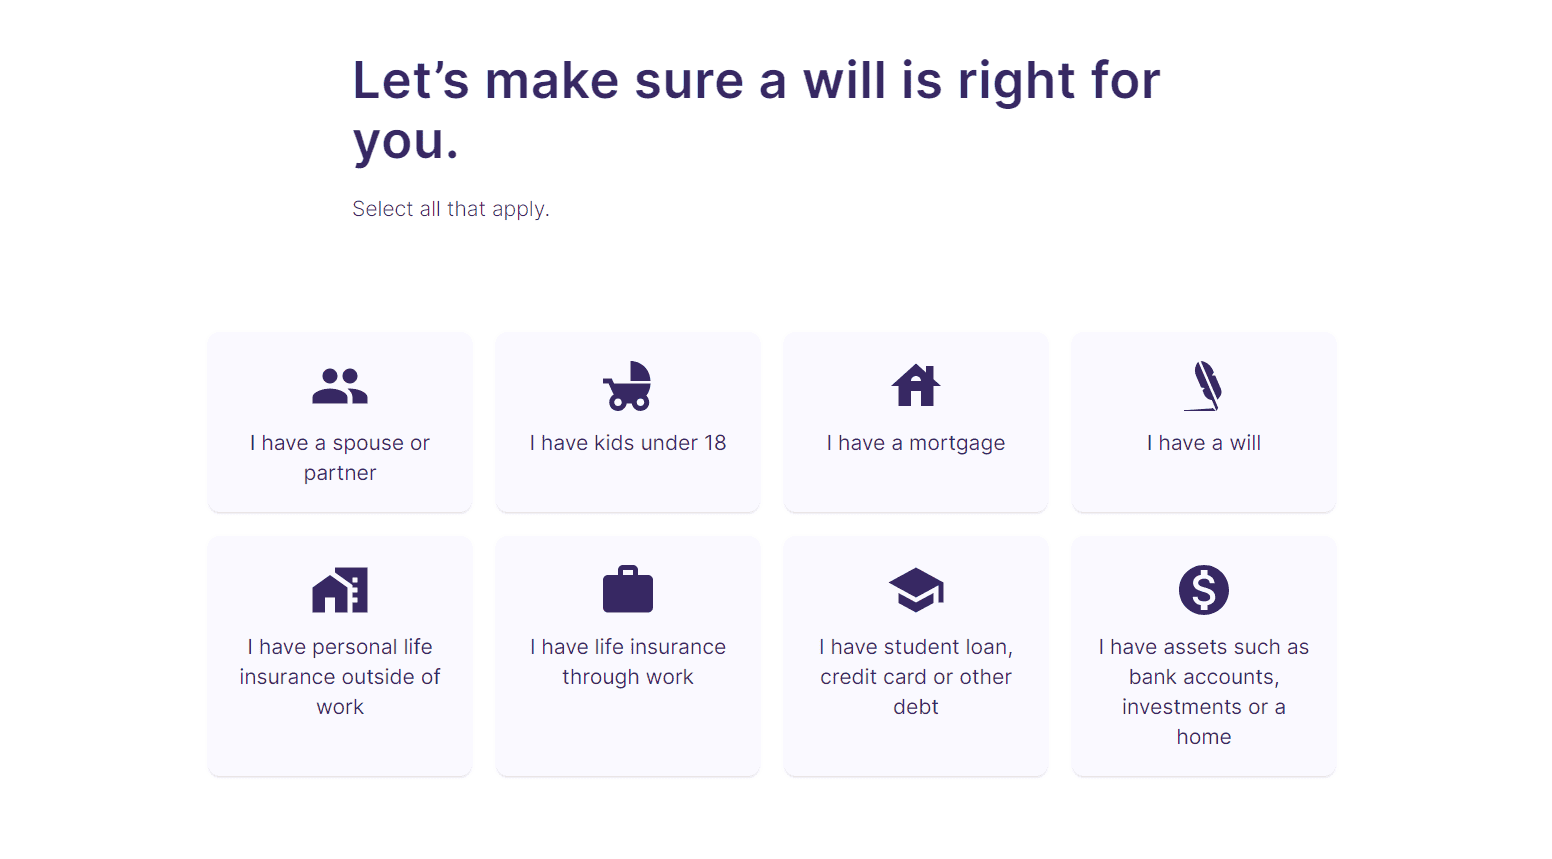
Task: Choose "I have student loan, credit card or other debt"
Action: pos(916,677)
